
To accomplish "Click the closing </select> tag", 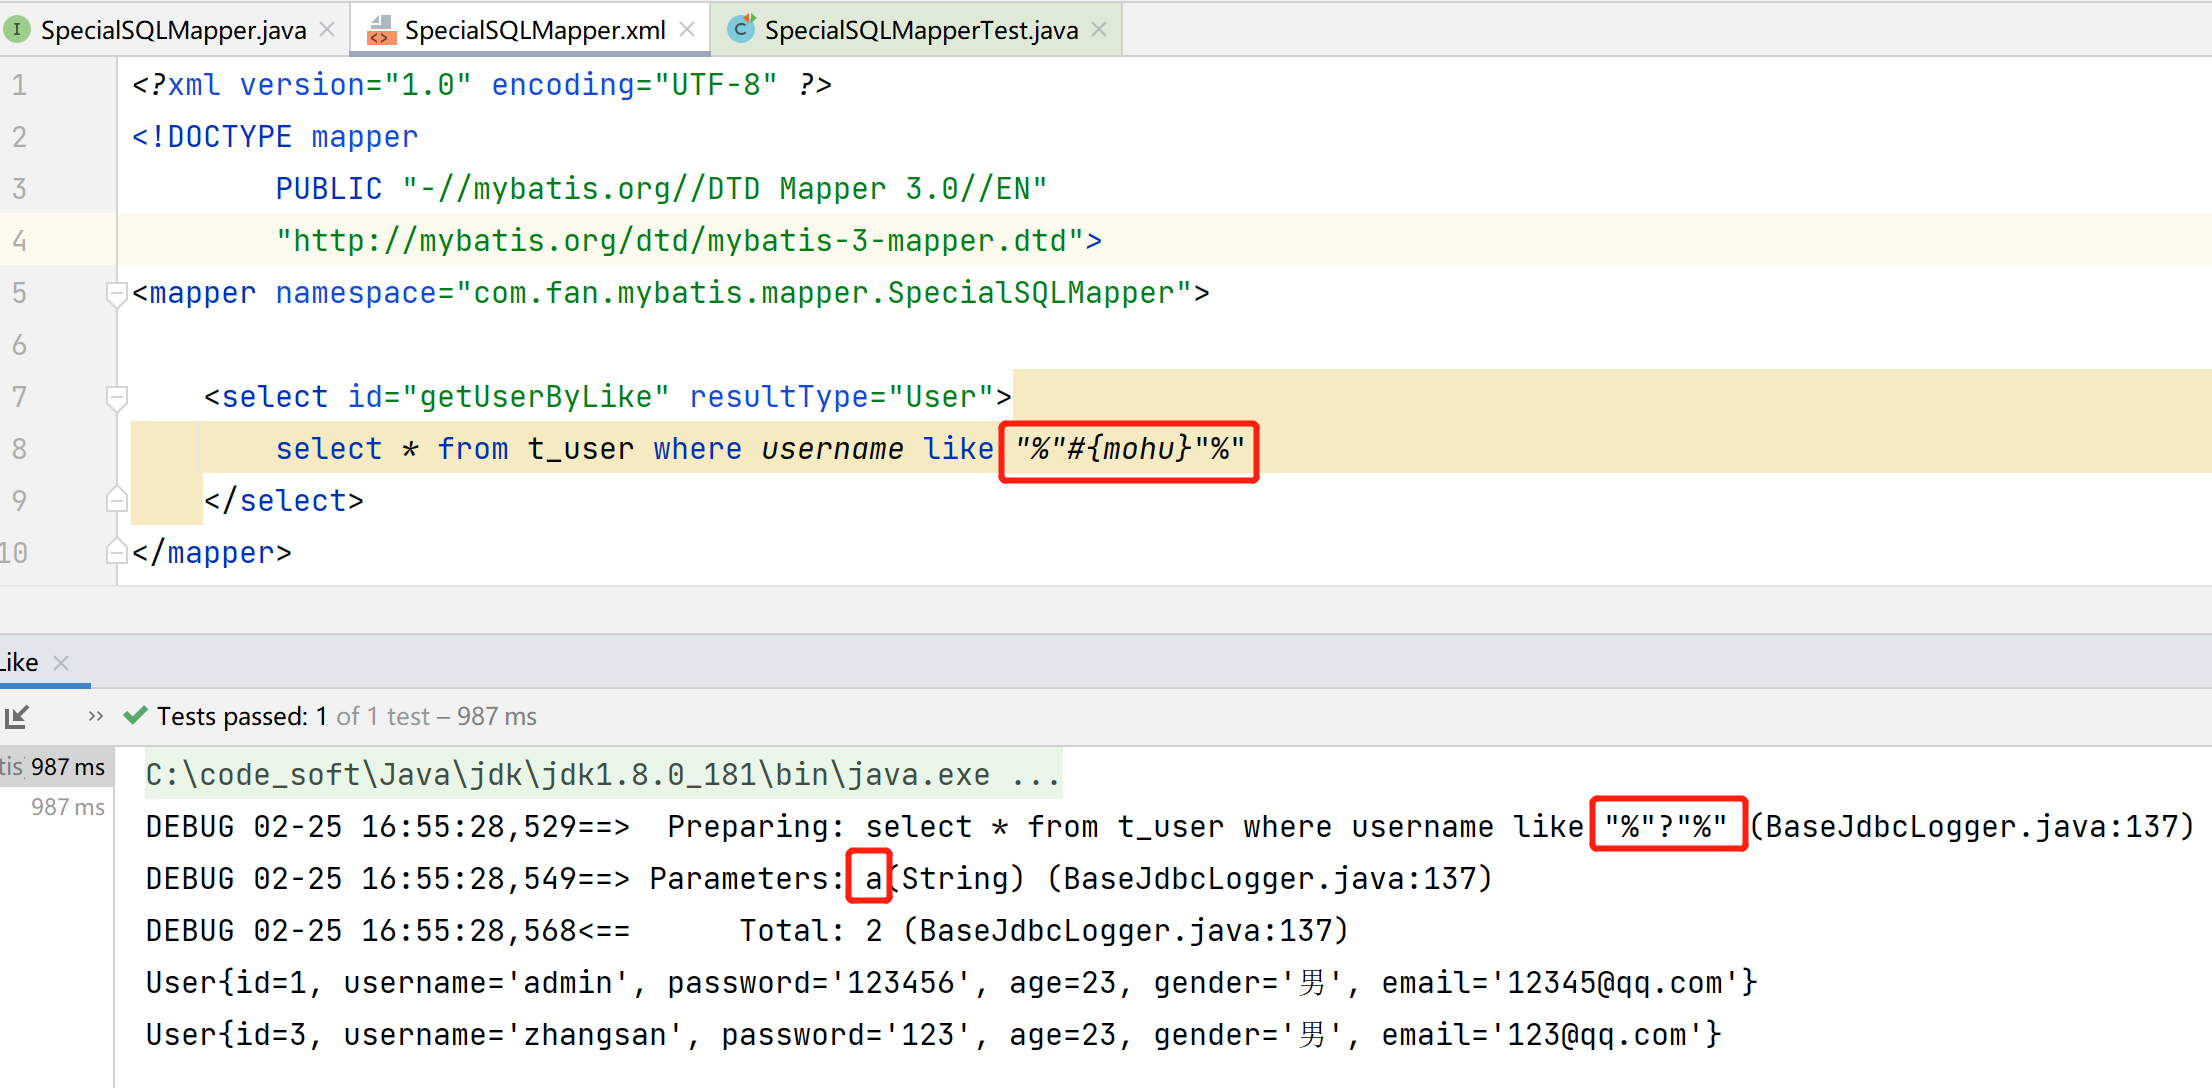I will pos(284,501).
